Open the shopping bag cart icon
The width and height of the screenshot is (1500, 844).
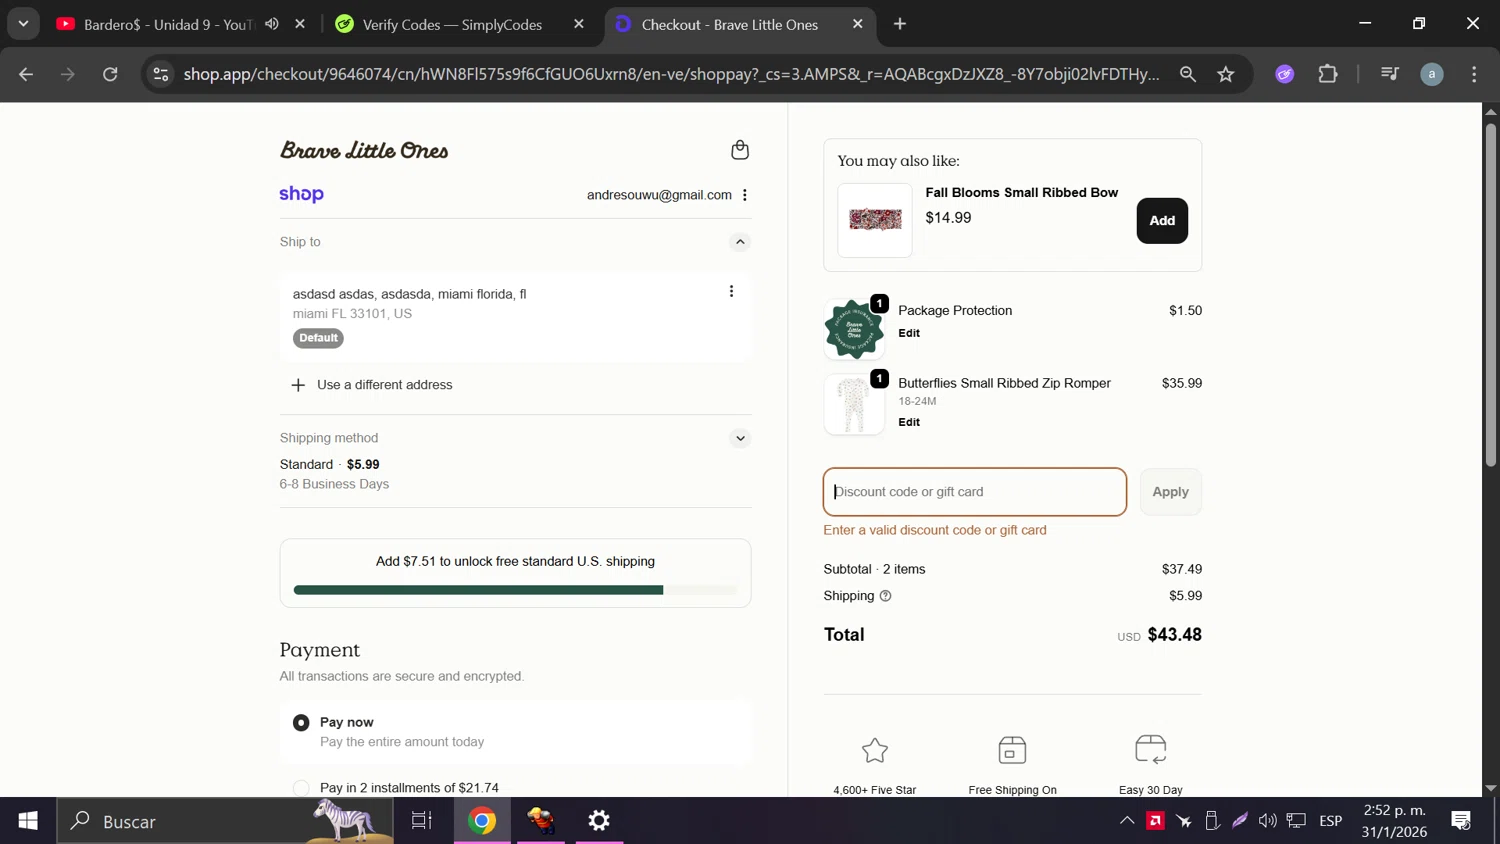click(x=740, y=150)
